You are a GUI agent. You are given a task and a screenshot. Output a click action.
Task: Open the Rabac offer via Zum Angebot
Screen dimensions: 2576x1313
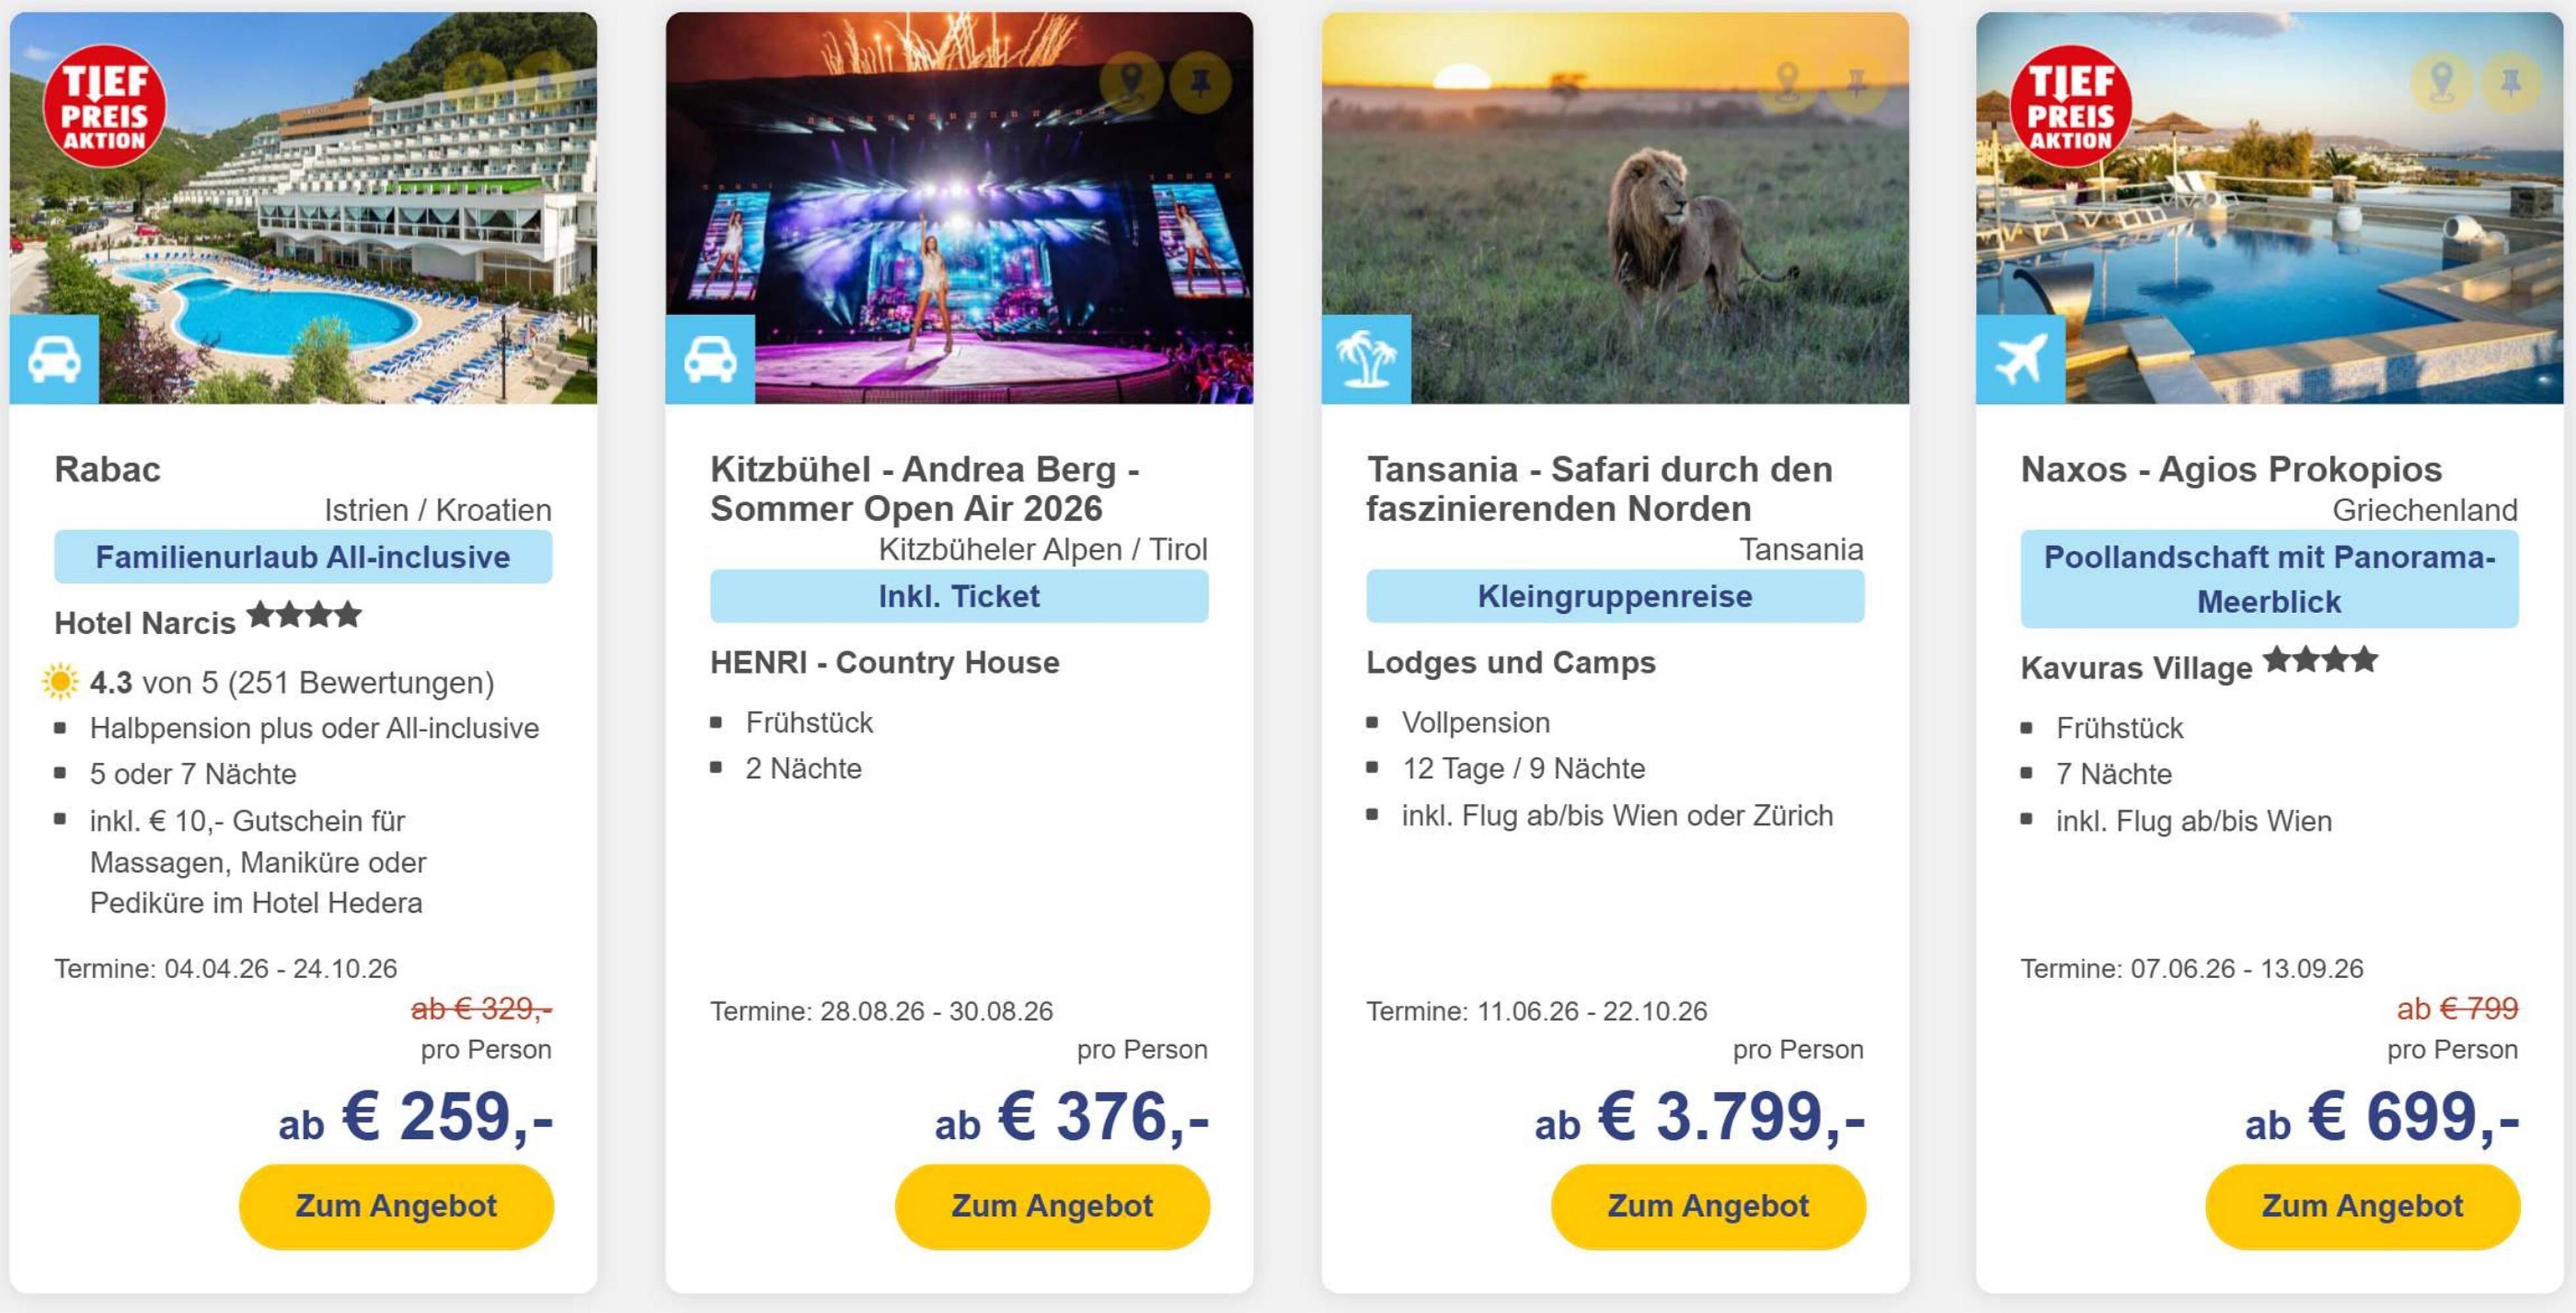[396, 1206]
